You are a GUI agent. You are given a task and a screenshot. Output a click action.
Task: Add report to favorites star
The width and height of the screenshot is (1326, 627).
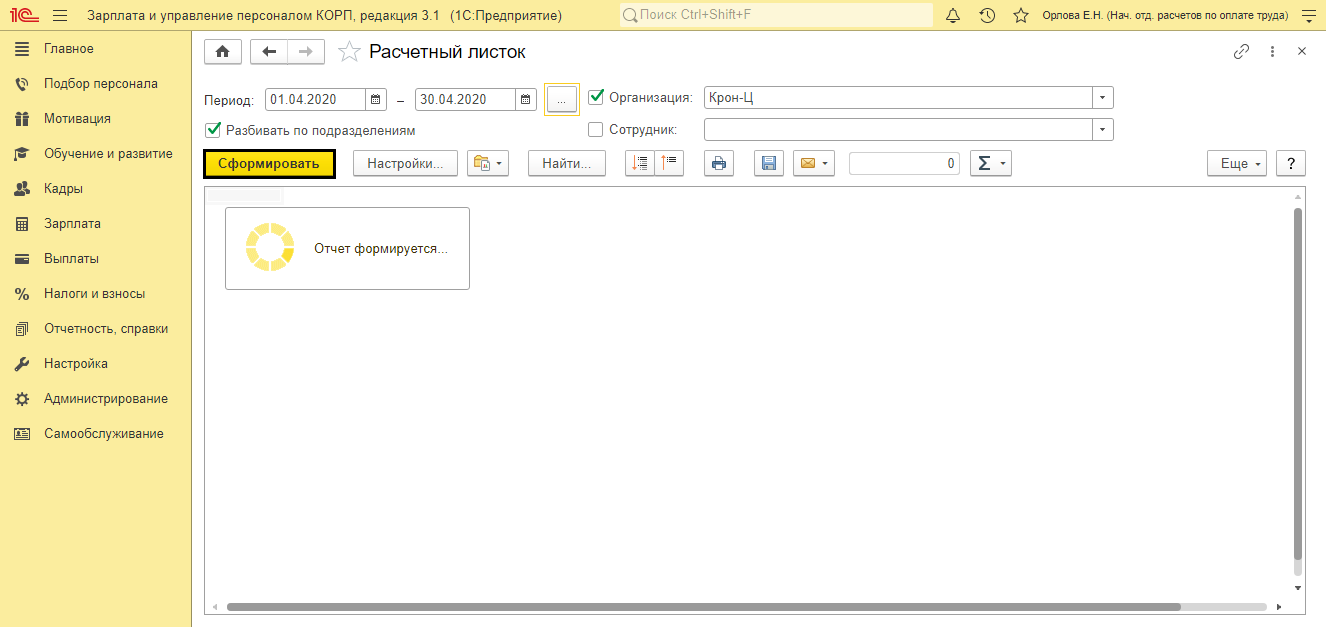pos(349,52)
